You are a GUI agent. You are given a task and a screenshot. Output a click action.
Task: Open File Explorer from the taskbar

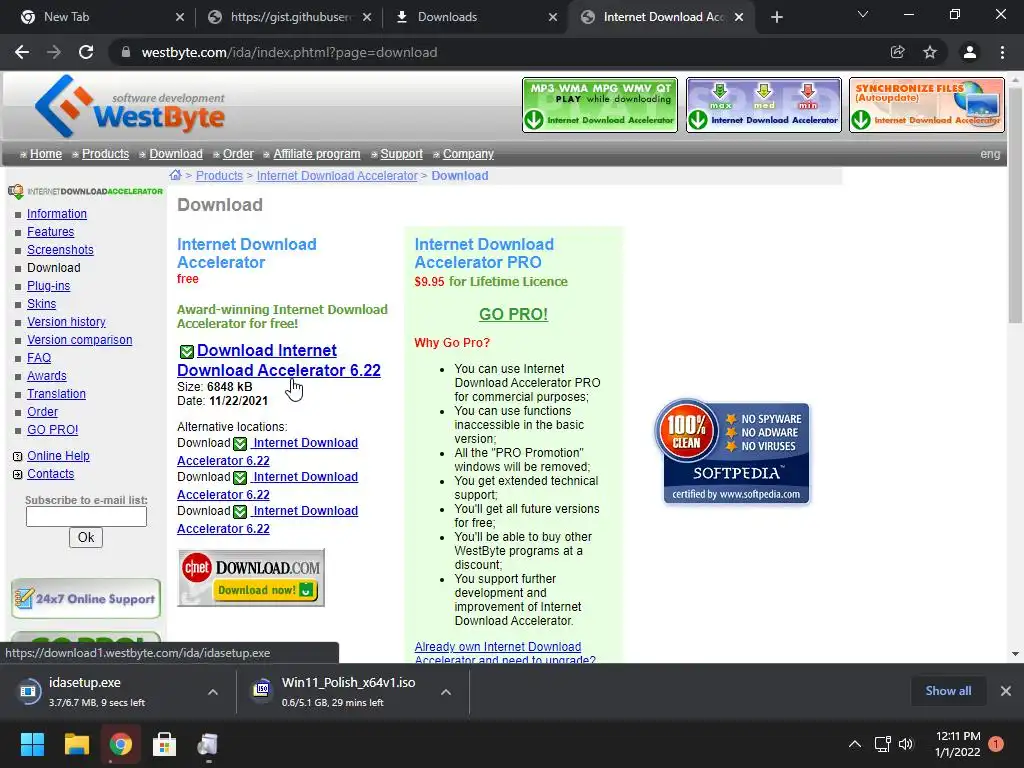(x=76, y=744)
